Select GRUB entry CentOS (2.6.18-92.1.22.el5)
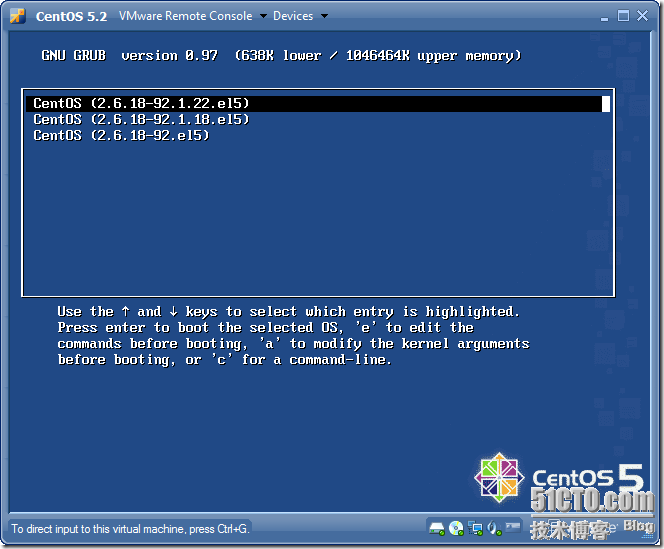Viewport: 664px width, 549px height. pyautogui.click(x=318, y=104)
